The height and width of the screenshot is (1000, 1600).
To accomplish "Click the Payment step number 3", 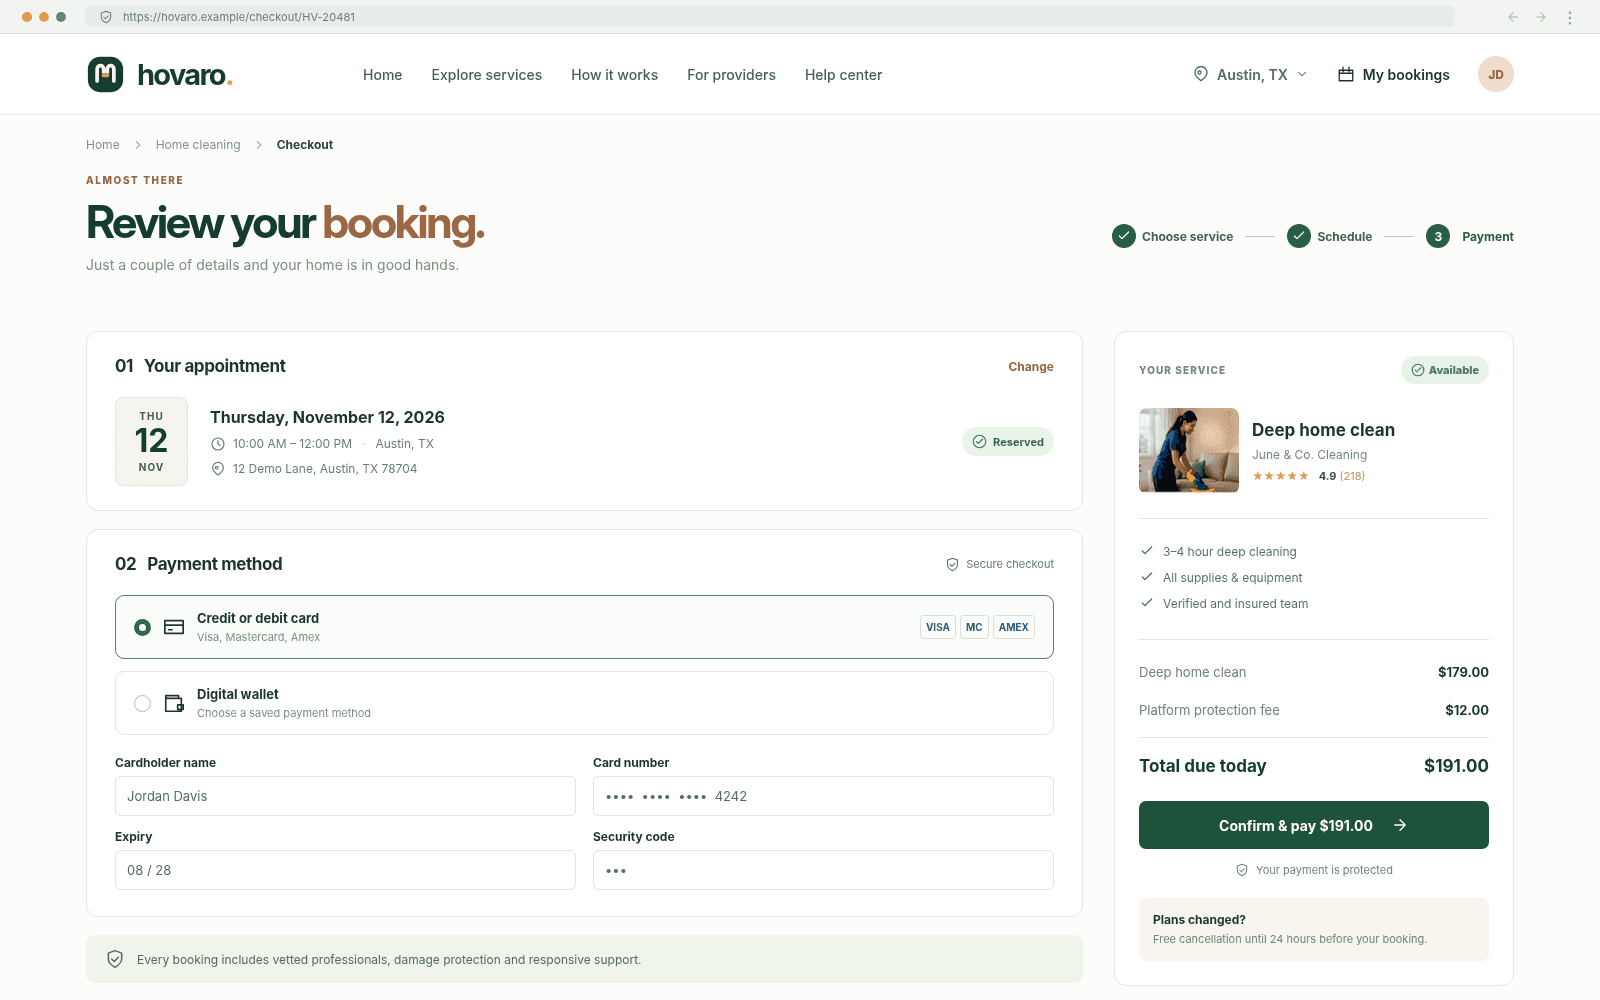I will pos(1438,236).
